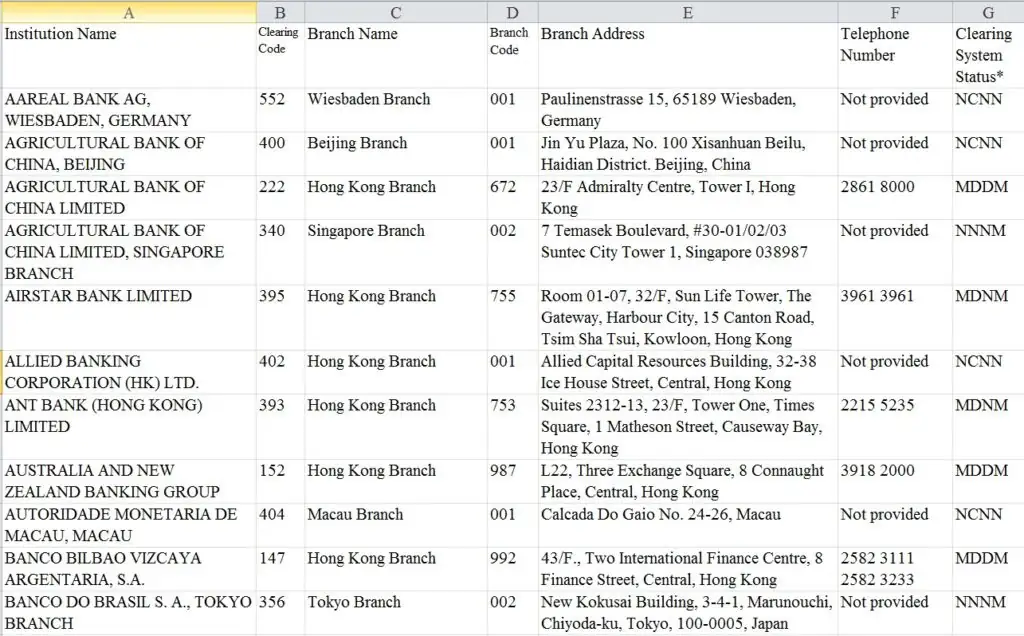
Task: Select column F header
Action: (x=894, y=12)
